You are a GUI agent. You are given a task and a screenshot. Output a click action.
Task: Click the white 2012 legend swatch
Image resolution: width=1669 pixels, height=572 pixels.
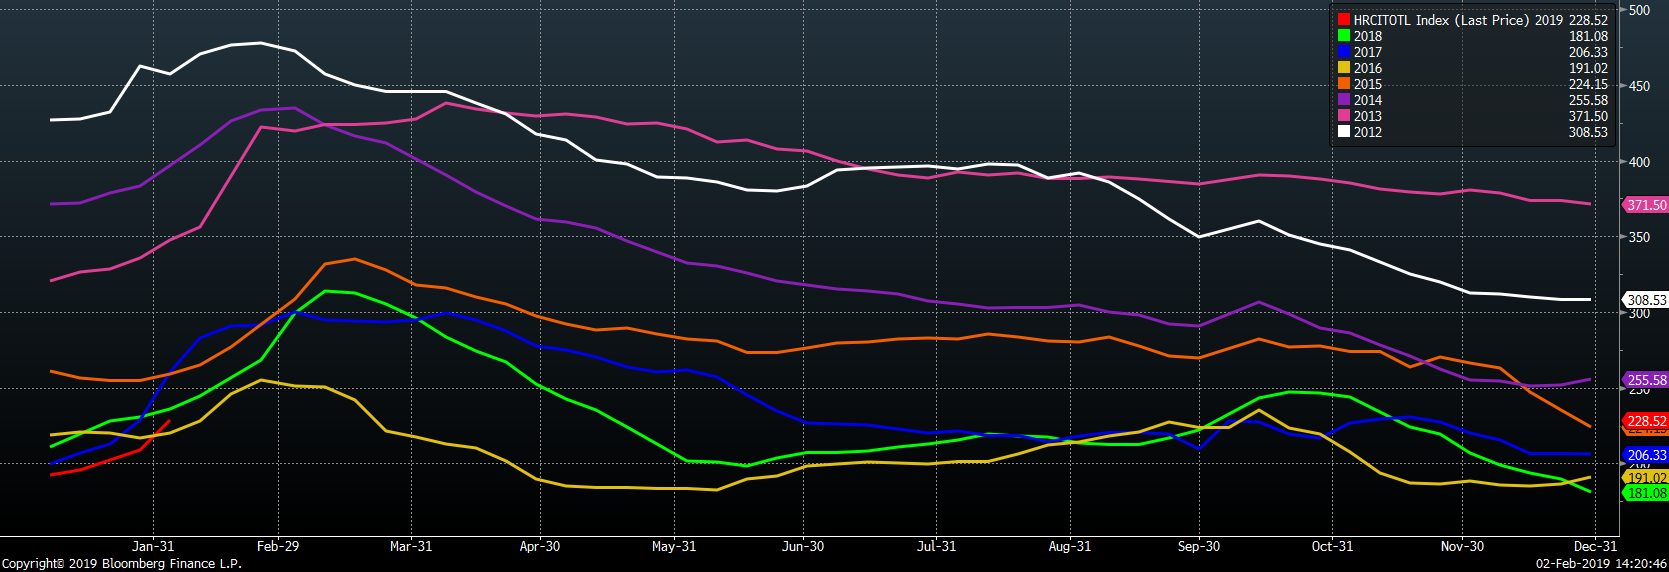pyautogui.click(x=1344, y=132)
